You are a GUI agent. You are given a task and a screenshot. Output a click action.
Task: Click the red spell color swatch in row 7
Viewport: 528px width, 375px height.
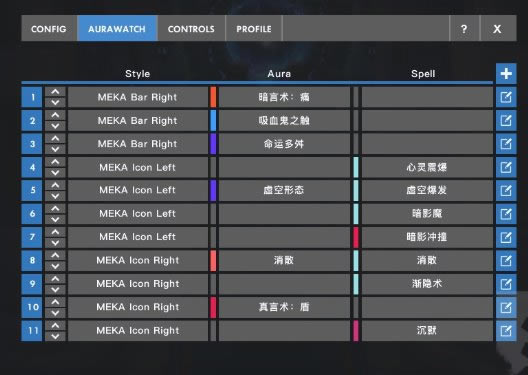point(356,237)
